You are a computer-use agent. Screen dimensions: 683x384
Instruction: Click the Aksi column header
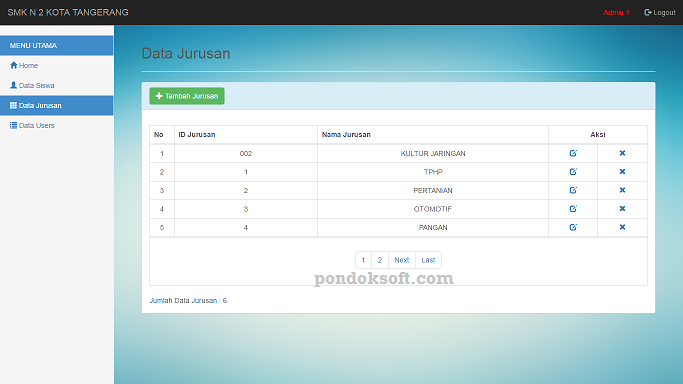point(598,135)
